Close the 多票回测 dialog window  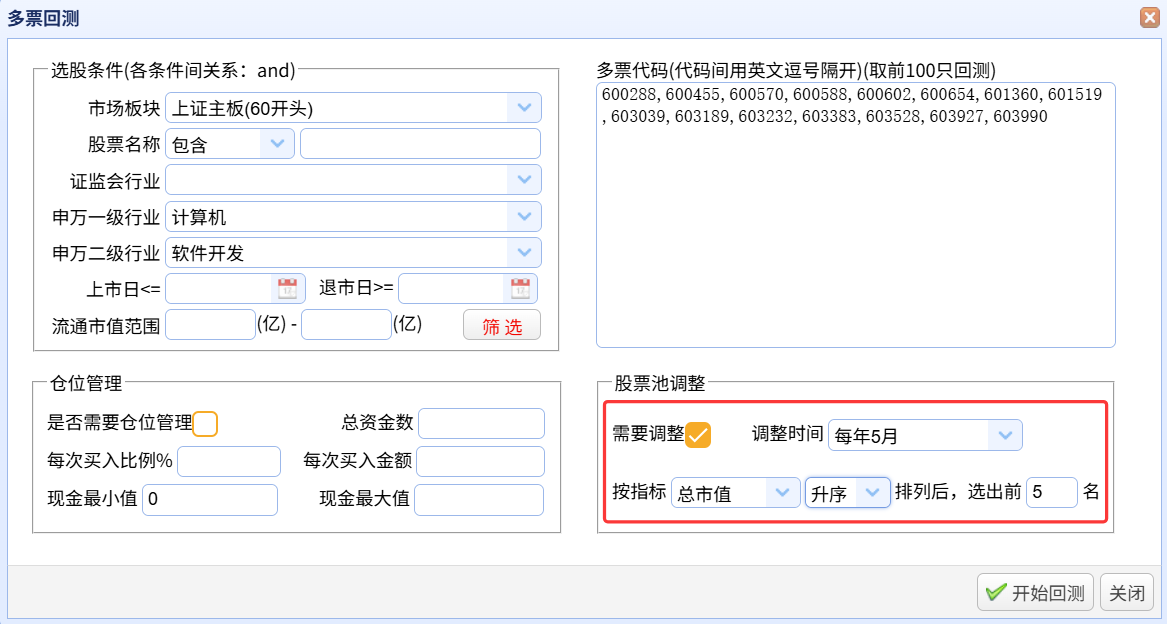point(1149,18)
